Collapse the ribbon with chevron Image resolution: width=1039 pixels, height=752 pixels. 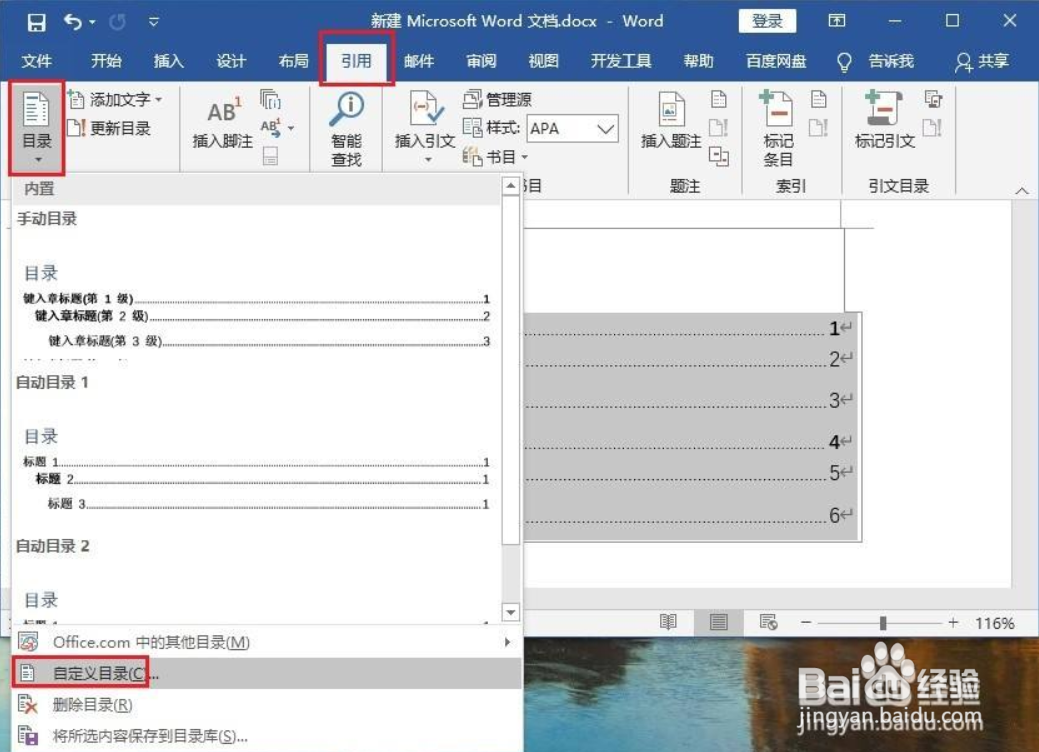coord(1022,191)
